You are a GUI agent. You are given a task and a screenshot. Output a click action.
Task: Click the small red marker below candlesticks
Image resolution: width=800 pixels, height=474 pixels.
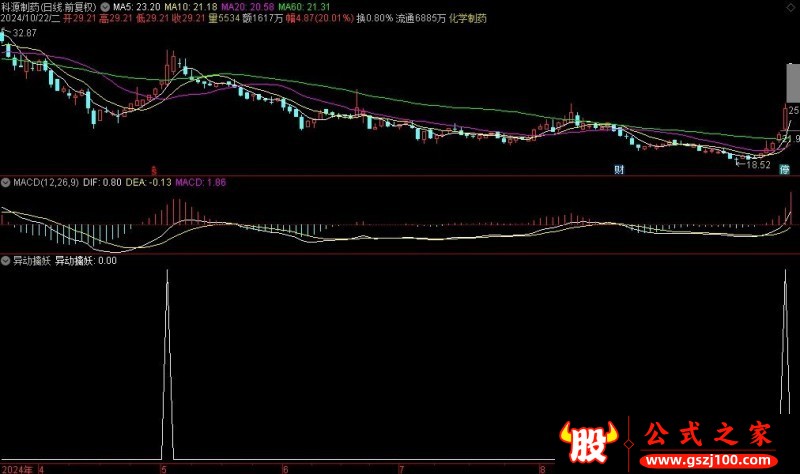coord(153,169)
